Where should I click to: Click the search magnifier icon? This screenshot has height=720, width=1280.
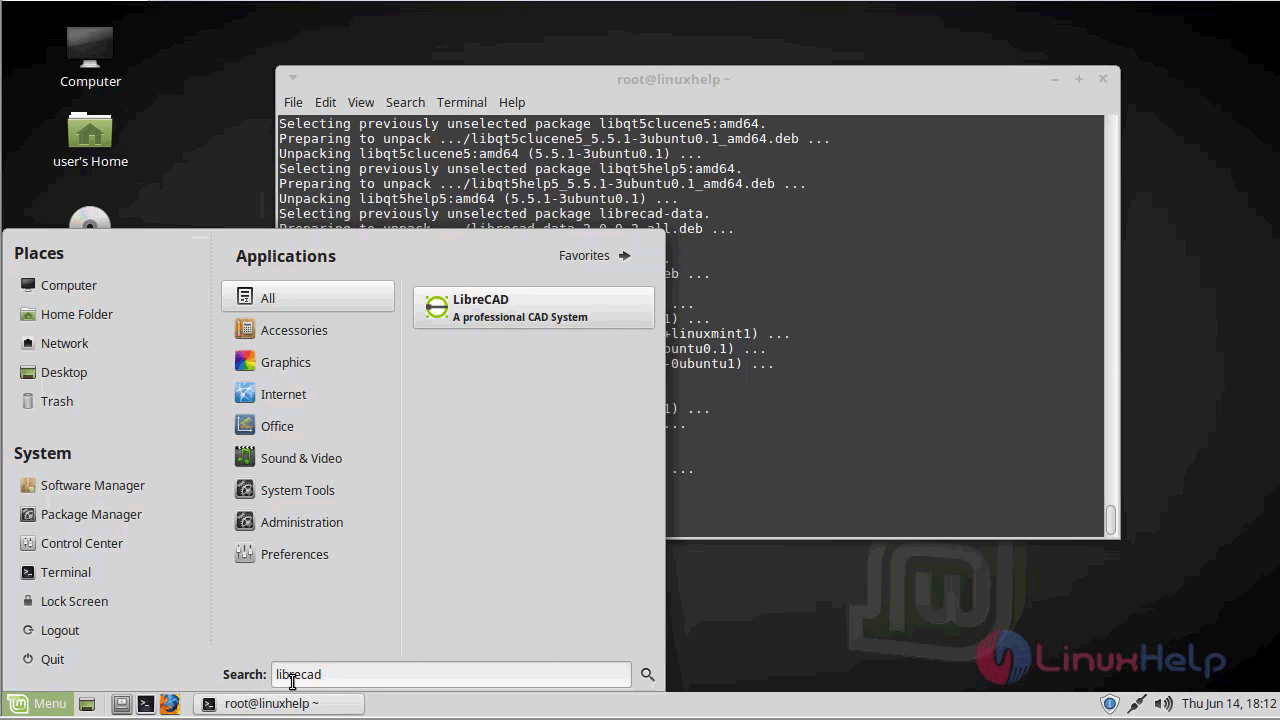click(648, 675)
